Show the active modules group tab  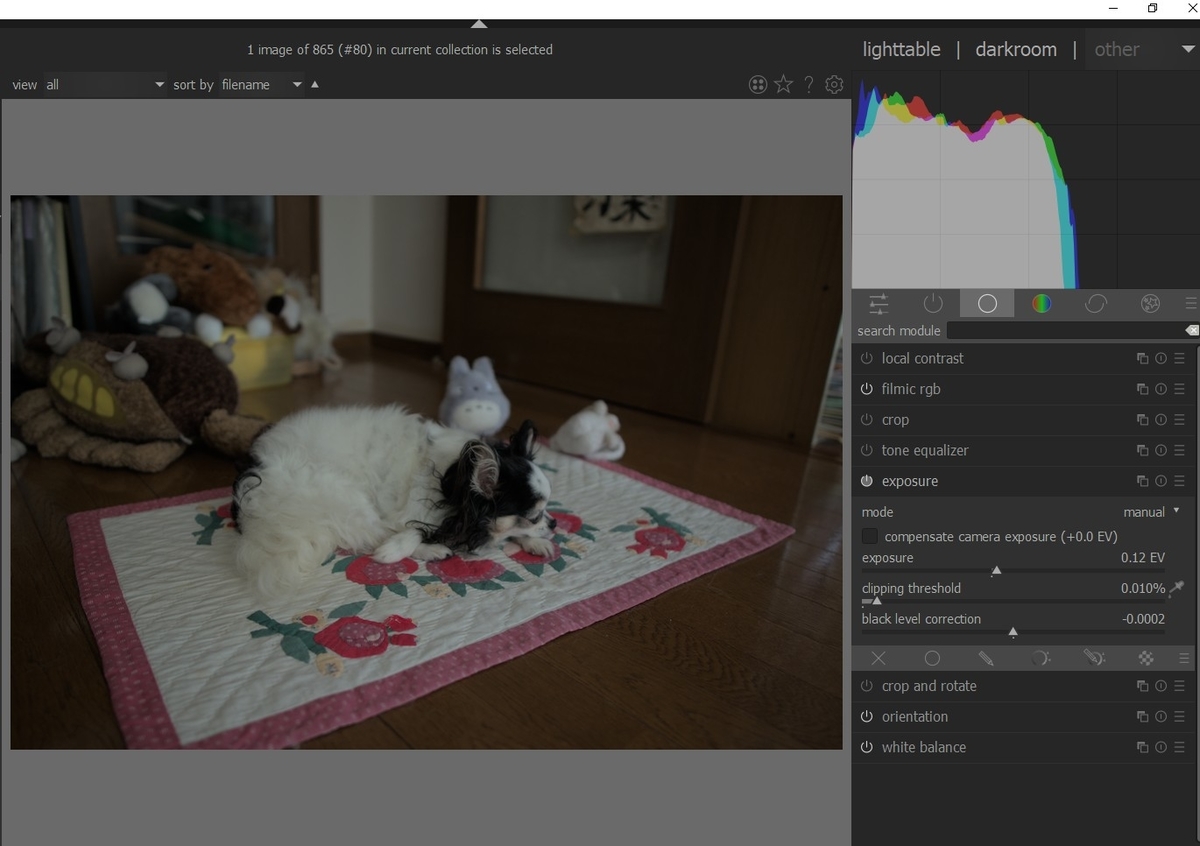933,303
